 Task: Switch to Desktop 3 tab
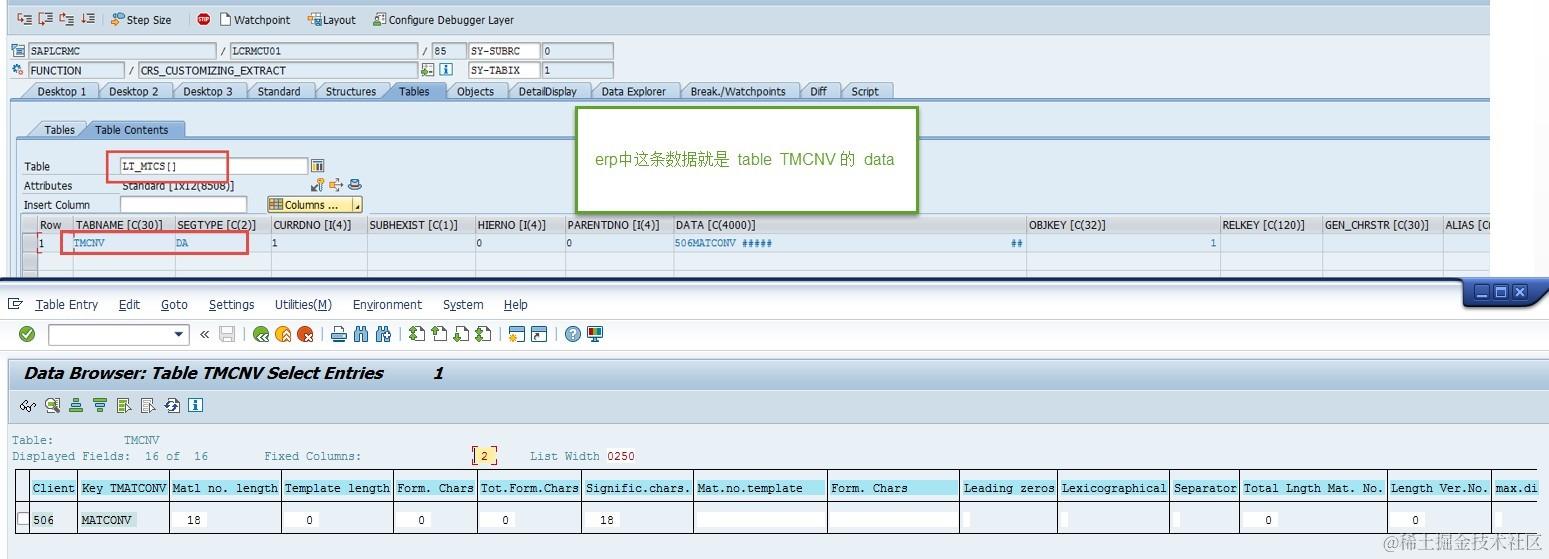pyautogui.click(x=207, y=91)
